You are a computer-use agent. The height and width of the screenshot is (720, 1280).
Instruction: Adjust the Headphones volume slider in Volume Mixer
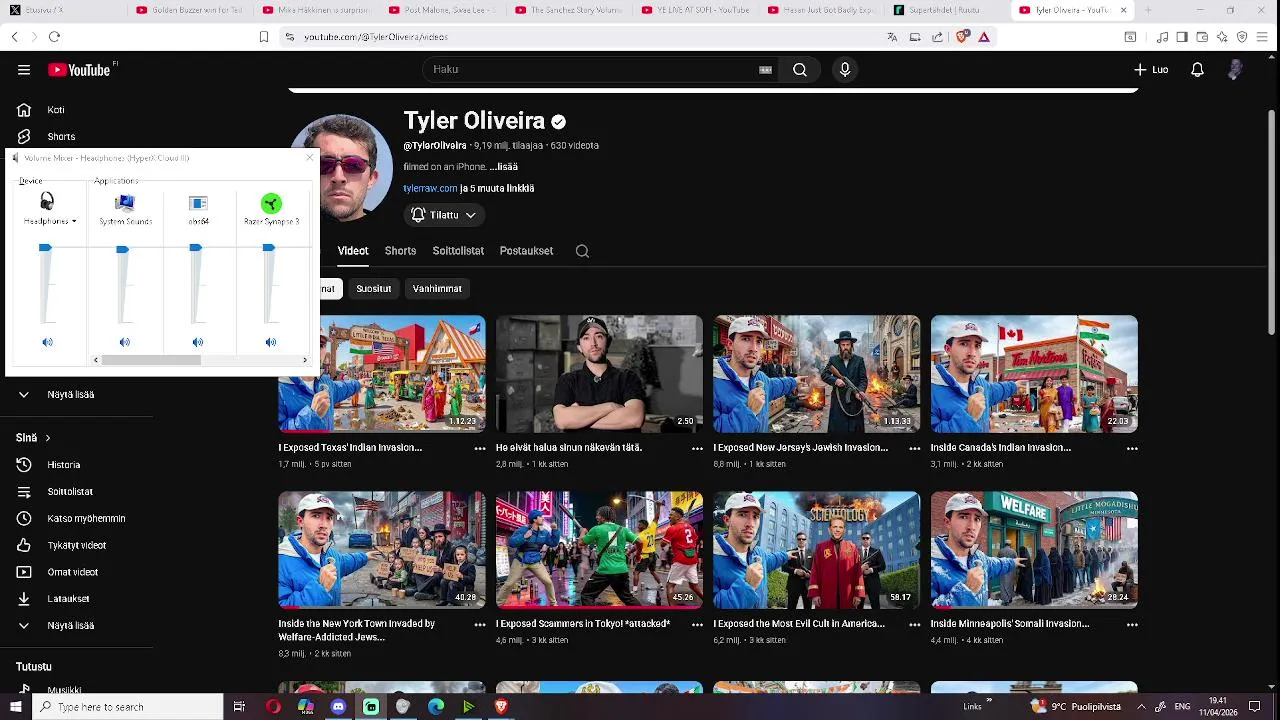[x=45, y=248]
